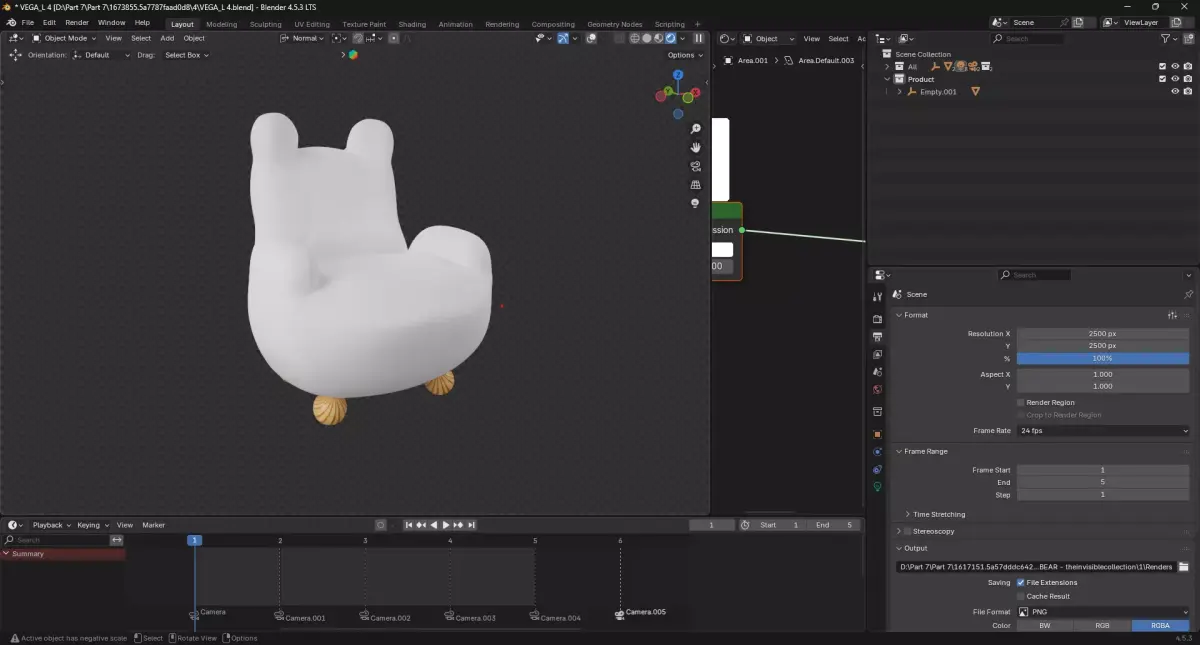
Task: Click the Empty.001 object icon in outliner
Action: point(911,91)
